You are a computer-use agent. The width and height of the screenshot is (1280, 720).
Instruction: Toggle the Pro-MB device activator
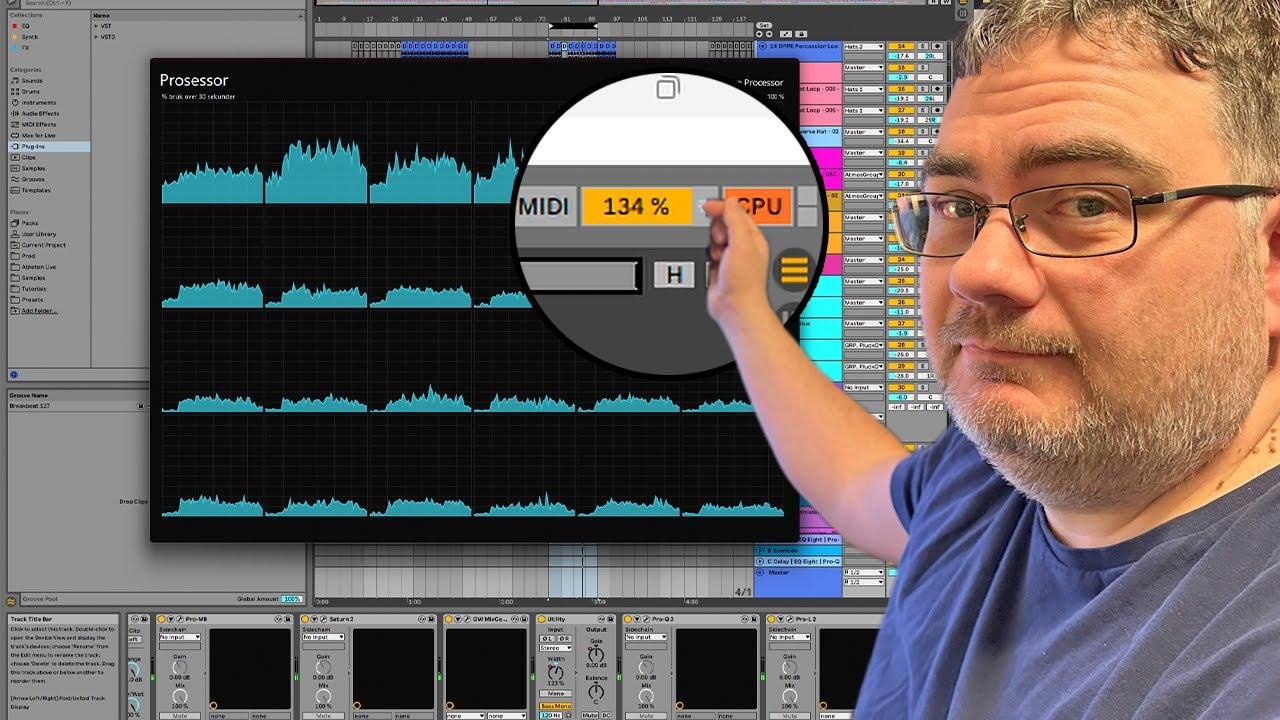162,620
